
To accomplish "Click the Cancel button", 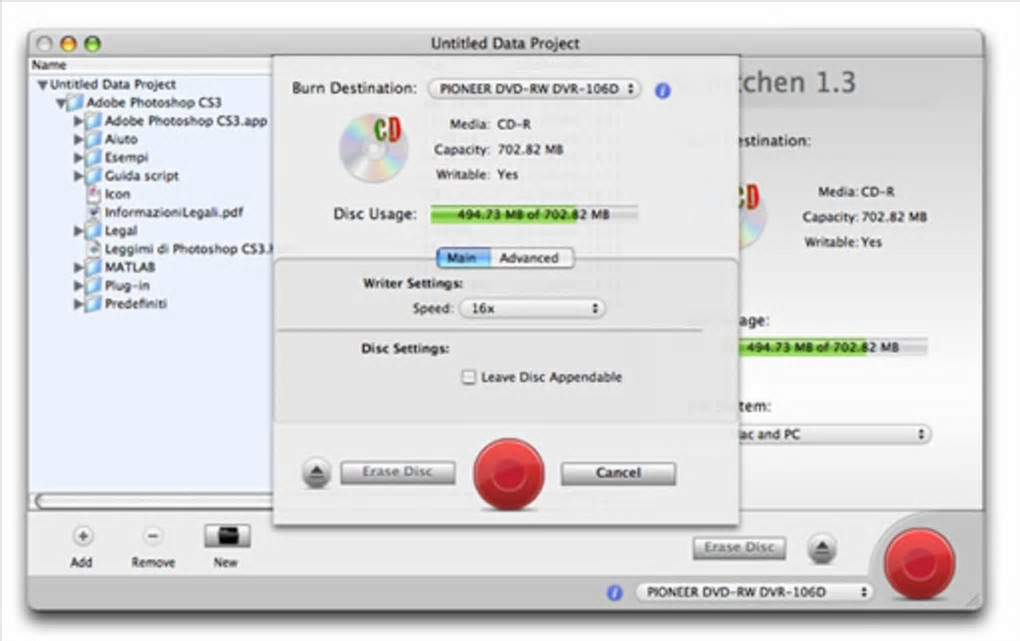I will pos(618,473).
